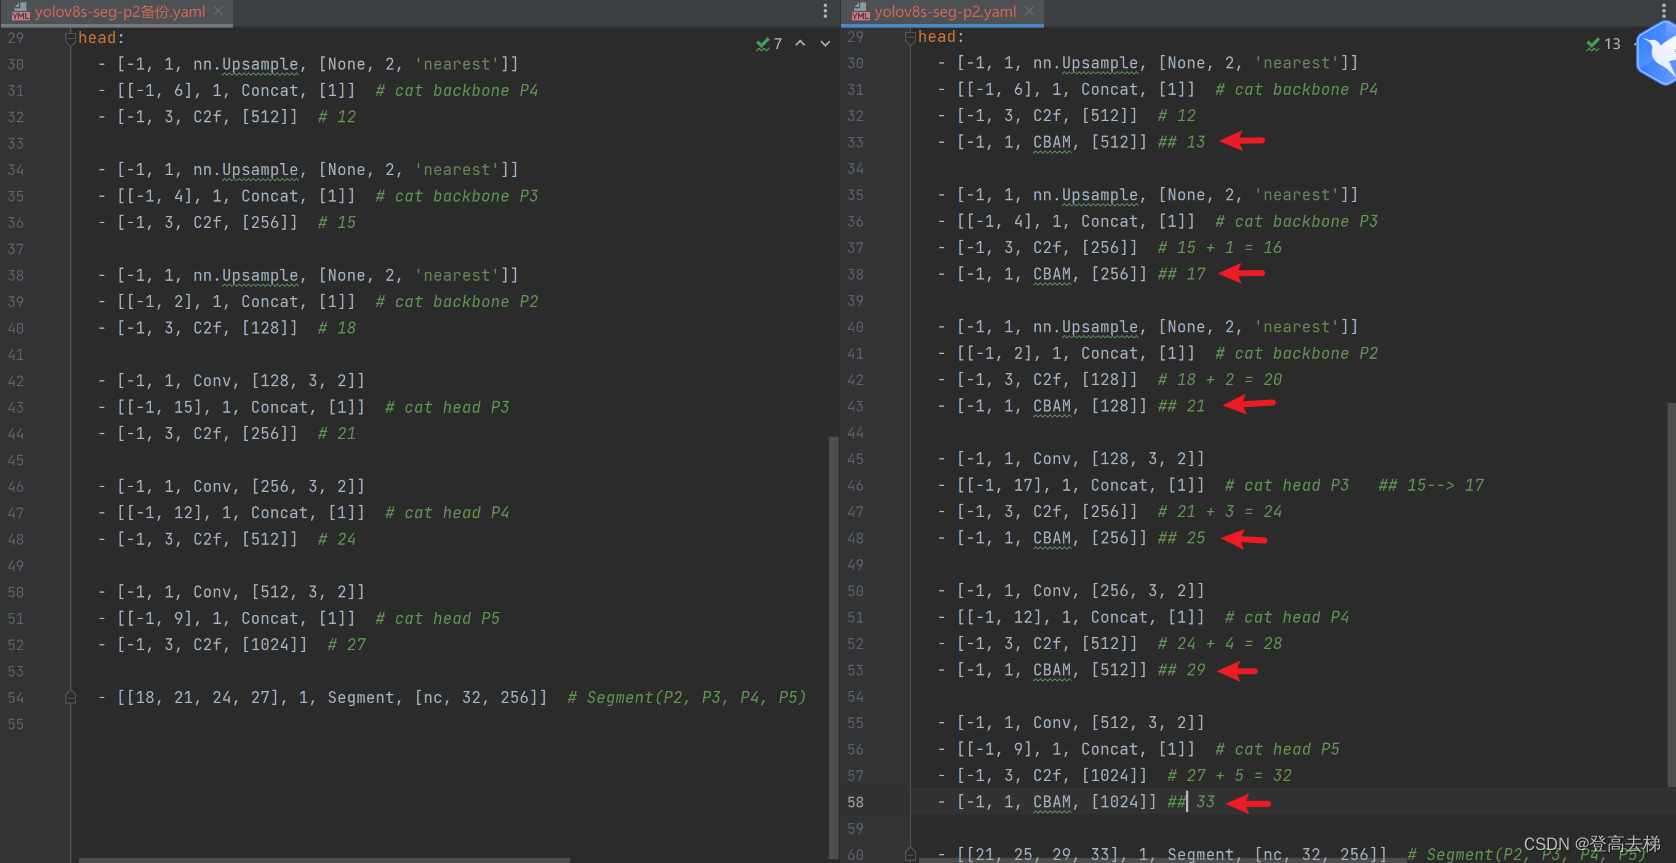Close the yolov8s-seg-p2备份.yaml tab

219,12
